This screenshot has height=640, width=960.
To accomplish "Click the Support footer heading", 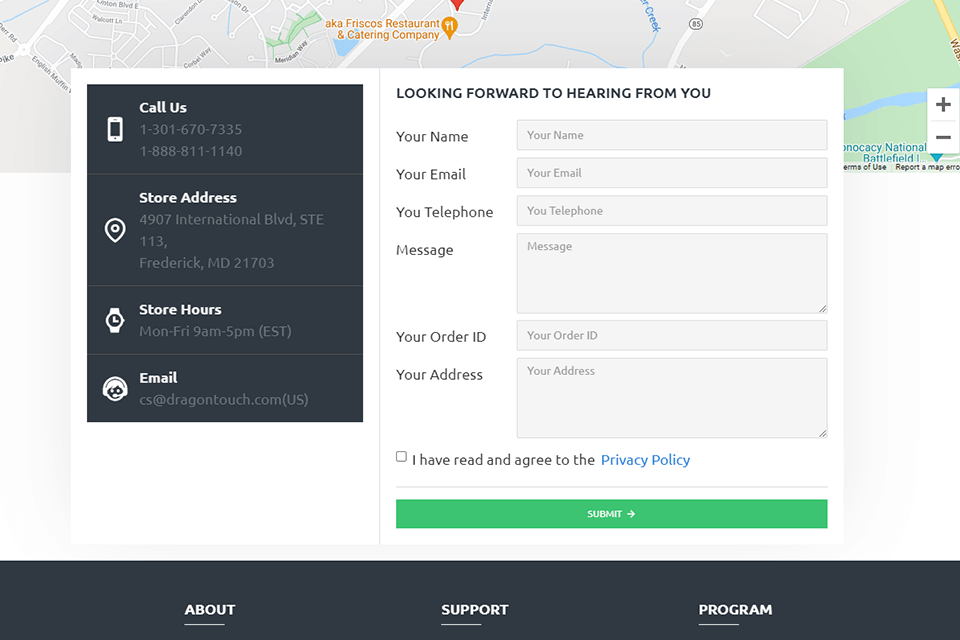I will point(475,610).
